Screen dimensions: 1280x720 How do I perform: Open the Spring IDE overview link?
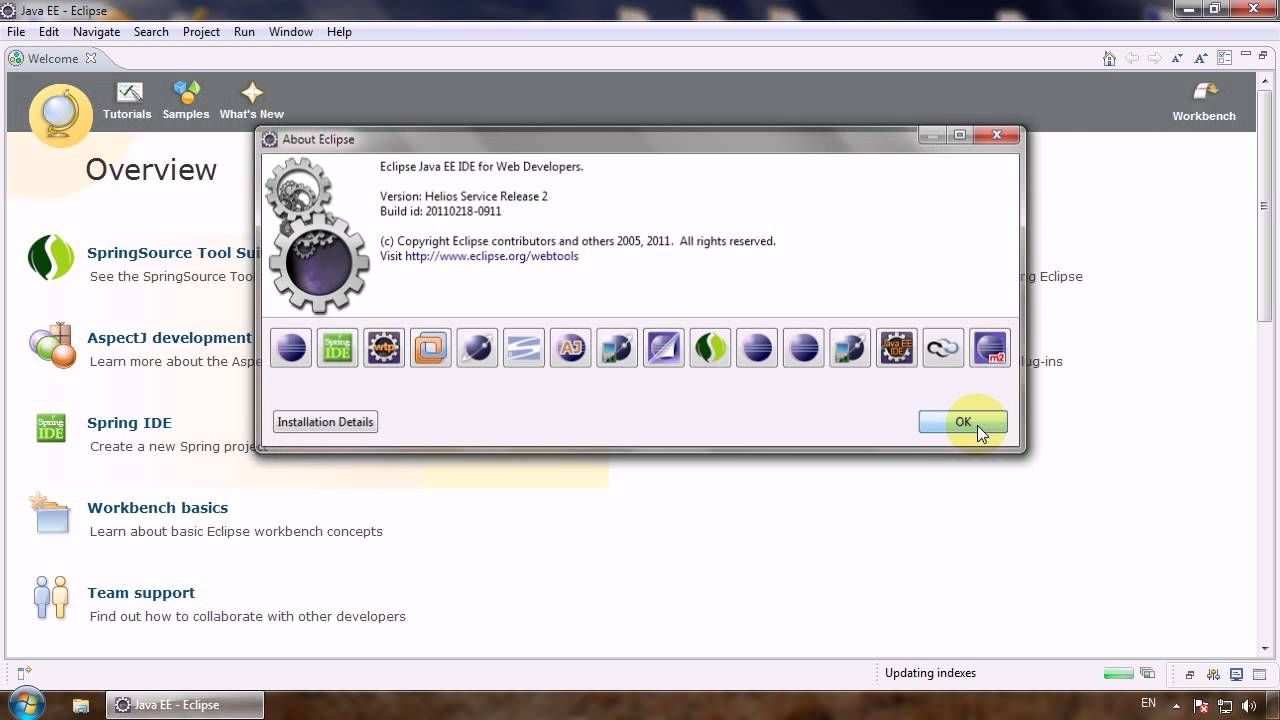tap(129, 423)
